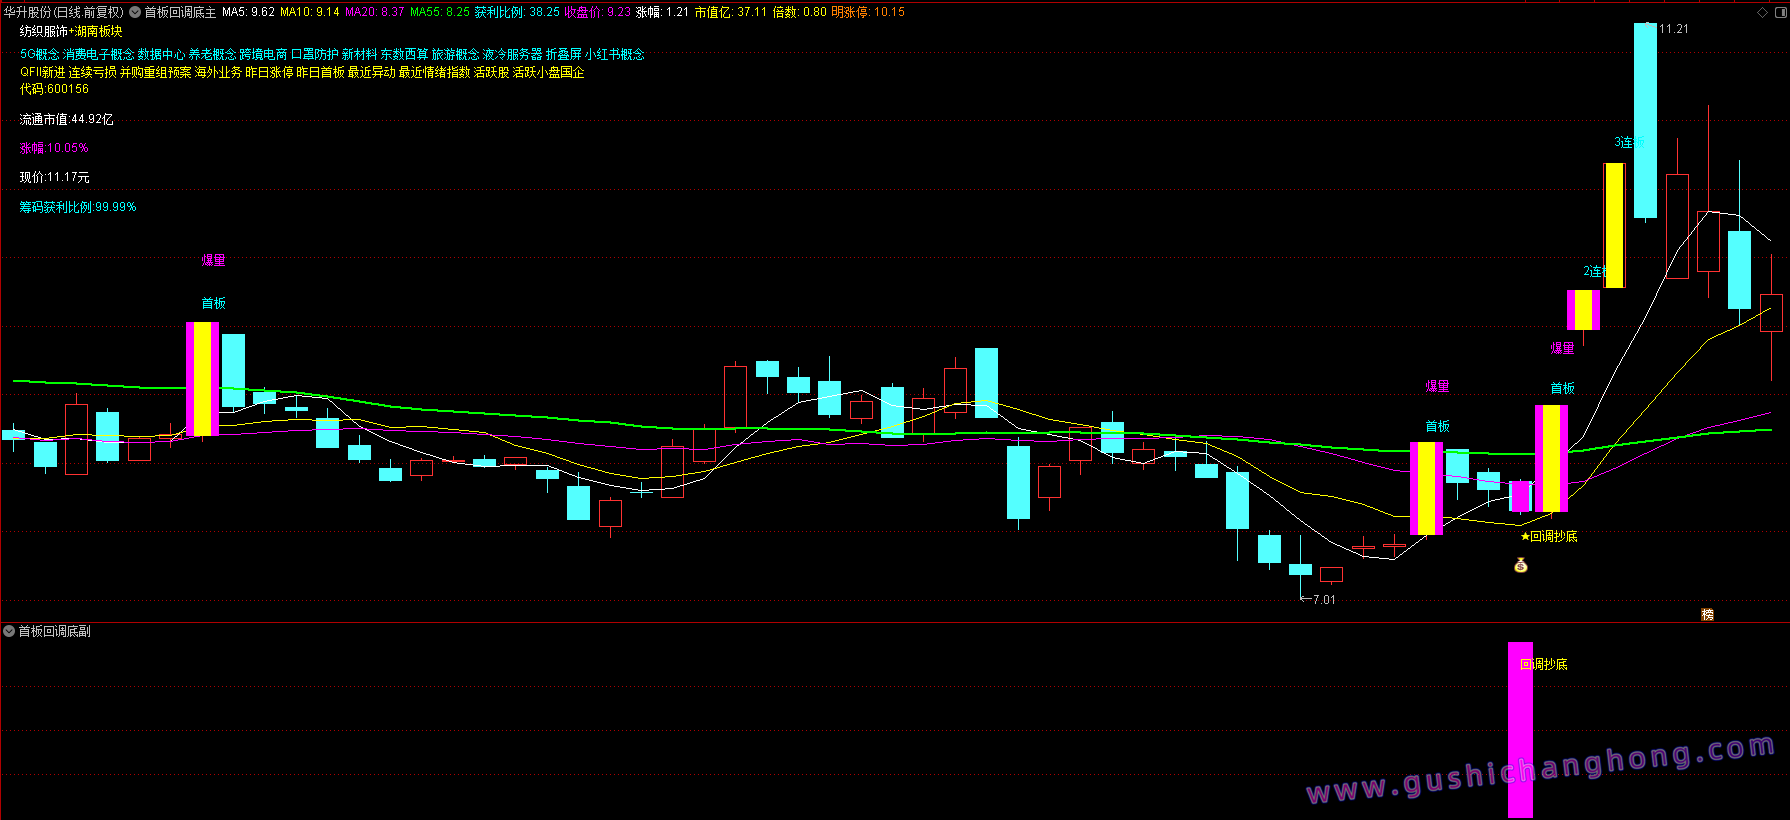1790x820 pixels.
Task: Click the yellow star 回调抄底 marker
Action: click(1548, 537)
